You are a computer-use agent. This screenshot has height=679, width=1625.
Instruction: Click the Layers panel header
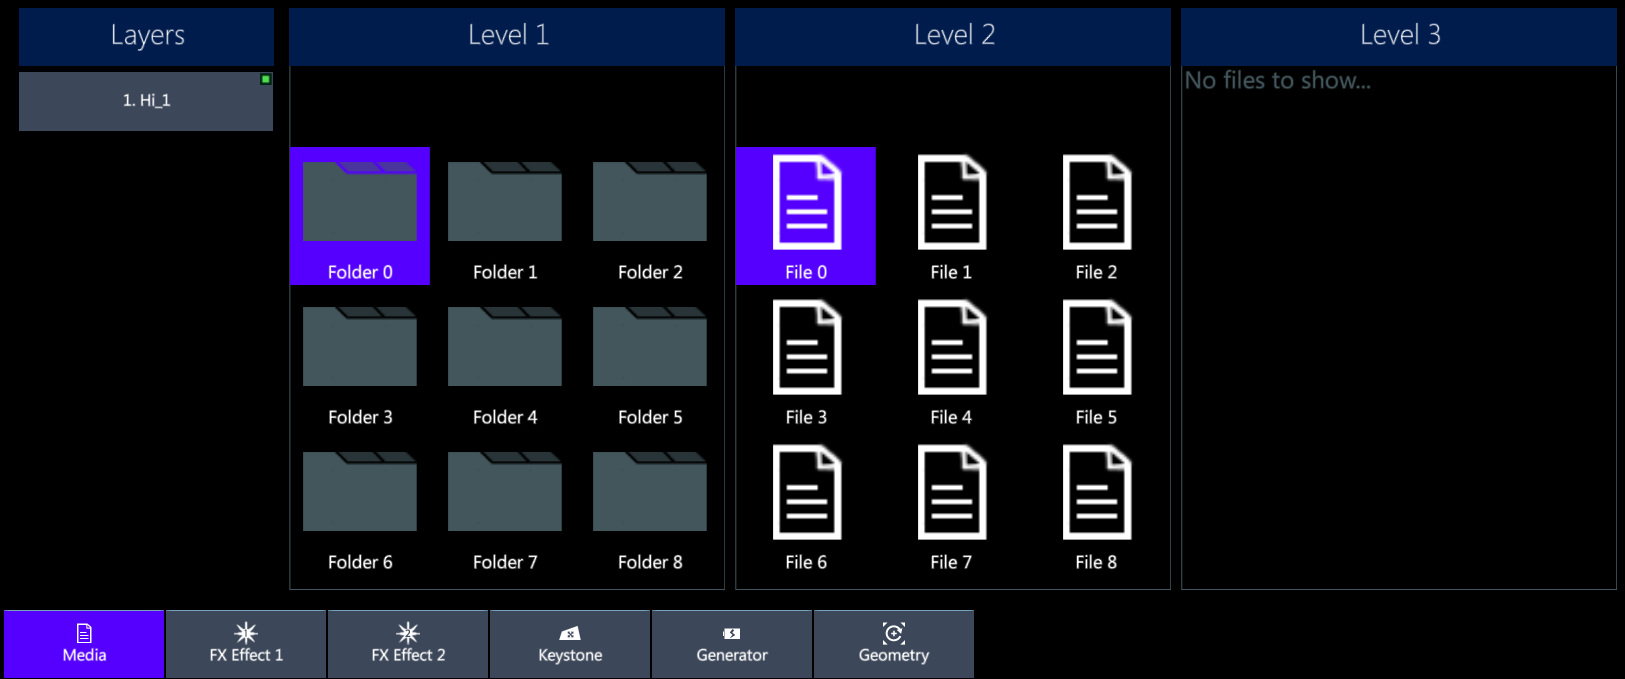pyautogui.click(x=146, y=37)
